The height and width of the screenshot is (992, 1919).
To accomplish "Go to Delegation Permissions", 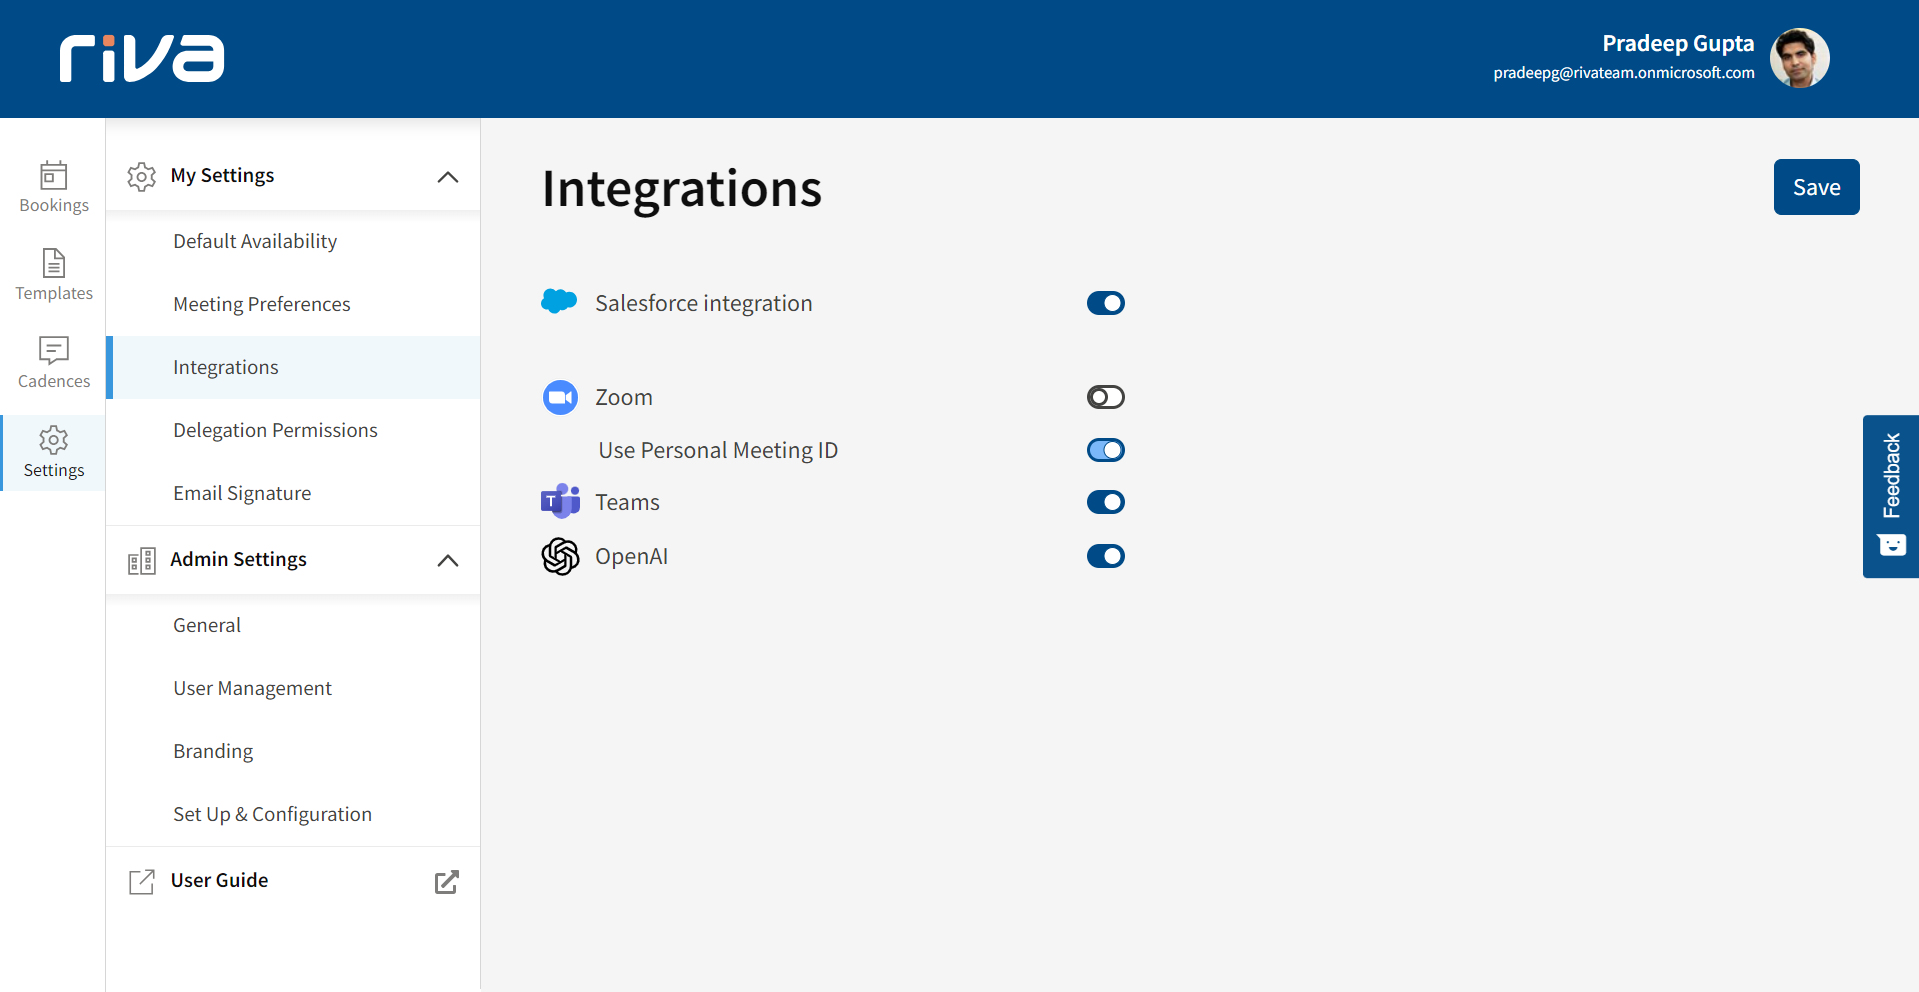I will click(x=293, y=430).
